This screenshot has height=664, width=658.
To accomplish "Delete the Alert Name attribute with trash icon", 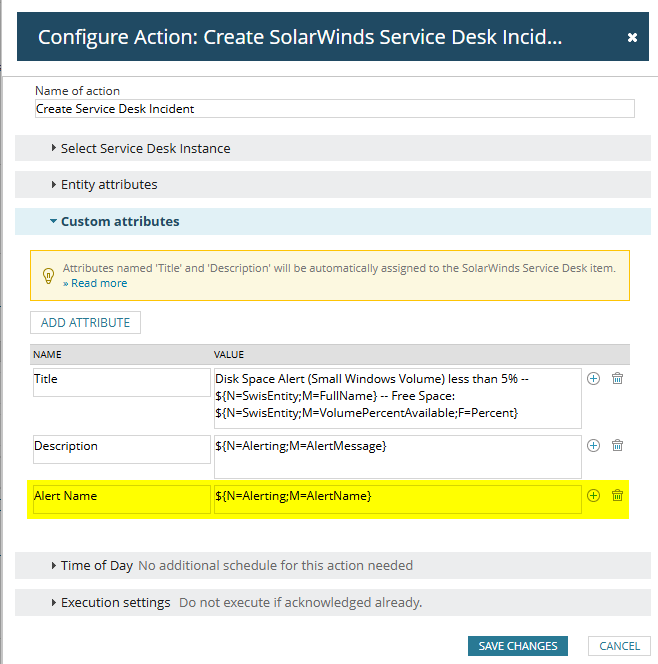I will click(618, 495).
